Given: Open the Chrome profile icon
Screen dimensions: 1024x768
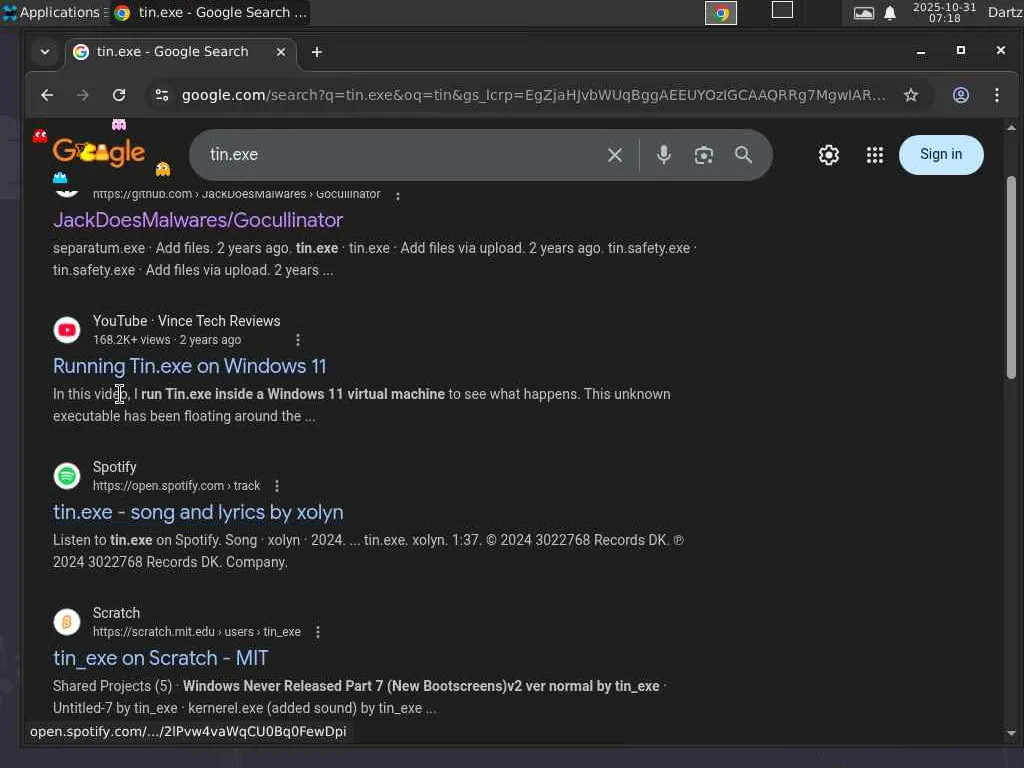Looking at the screenshot, I should tap(961, 95).
